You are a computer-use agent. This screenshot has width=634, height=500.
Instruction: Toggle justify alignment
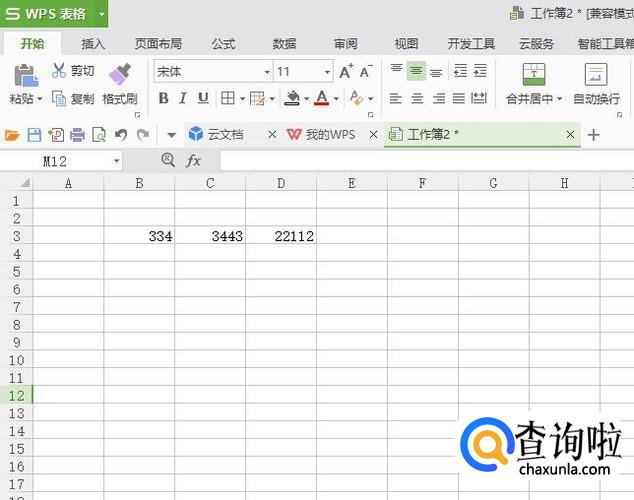(459, 98)
